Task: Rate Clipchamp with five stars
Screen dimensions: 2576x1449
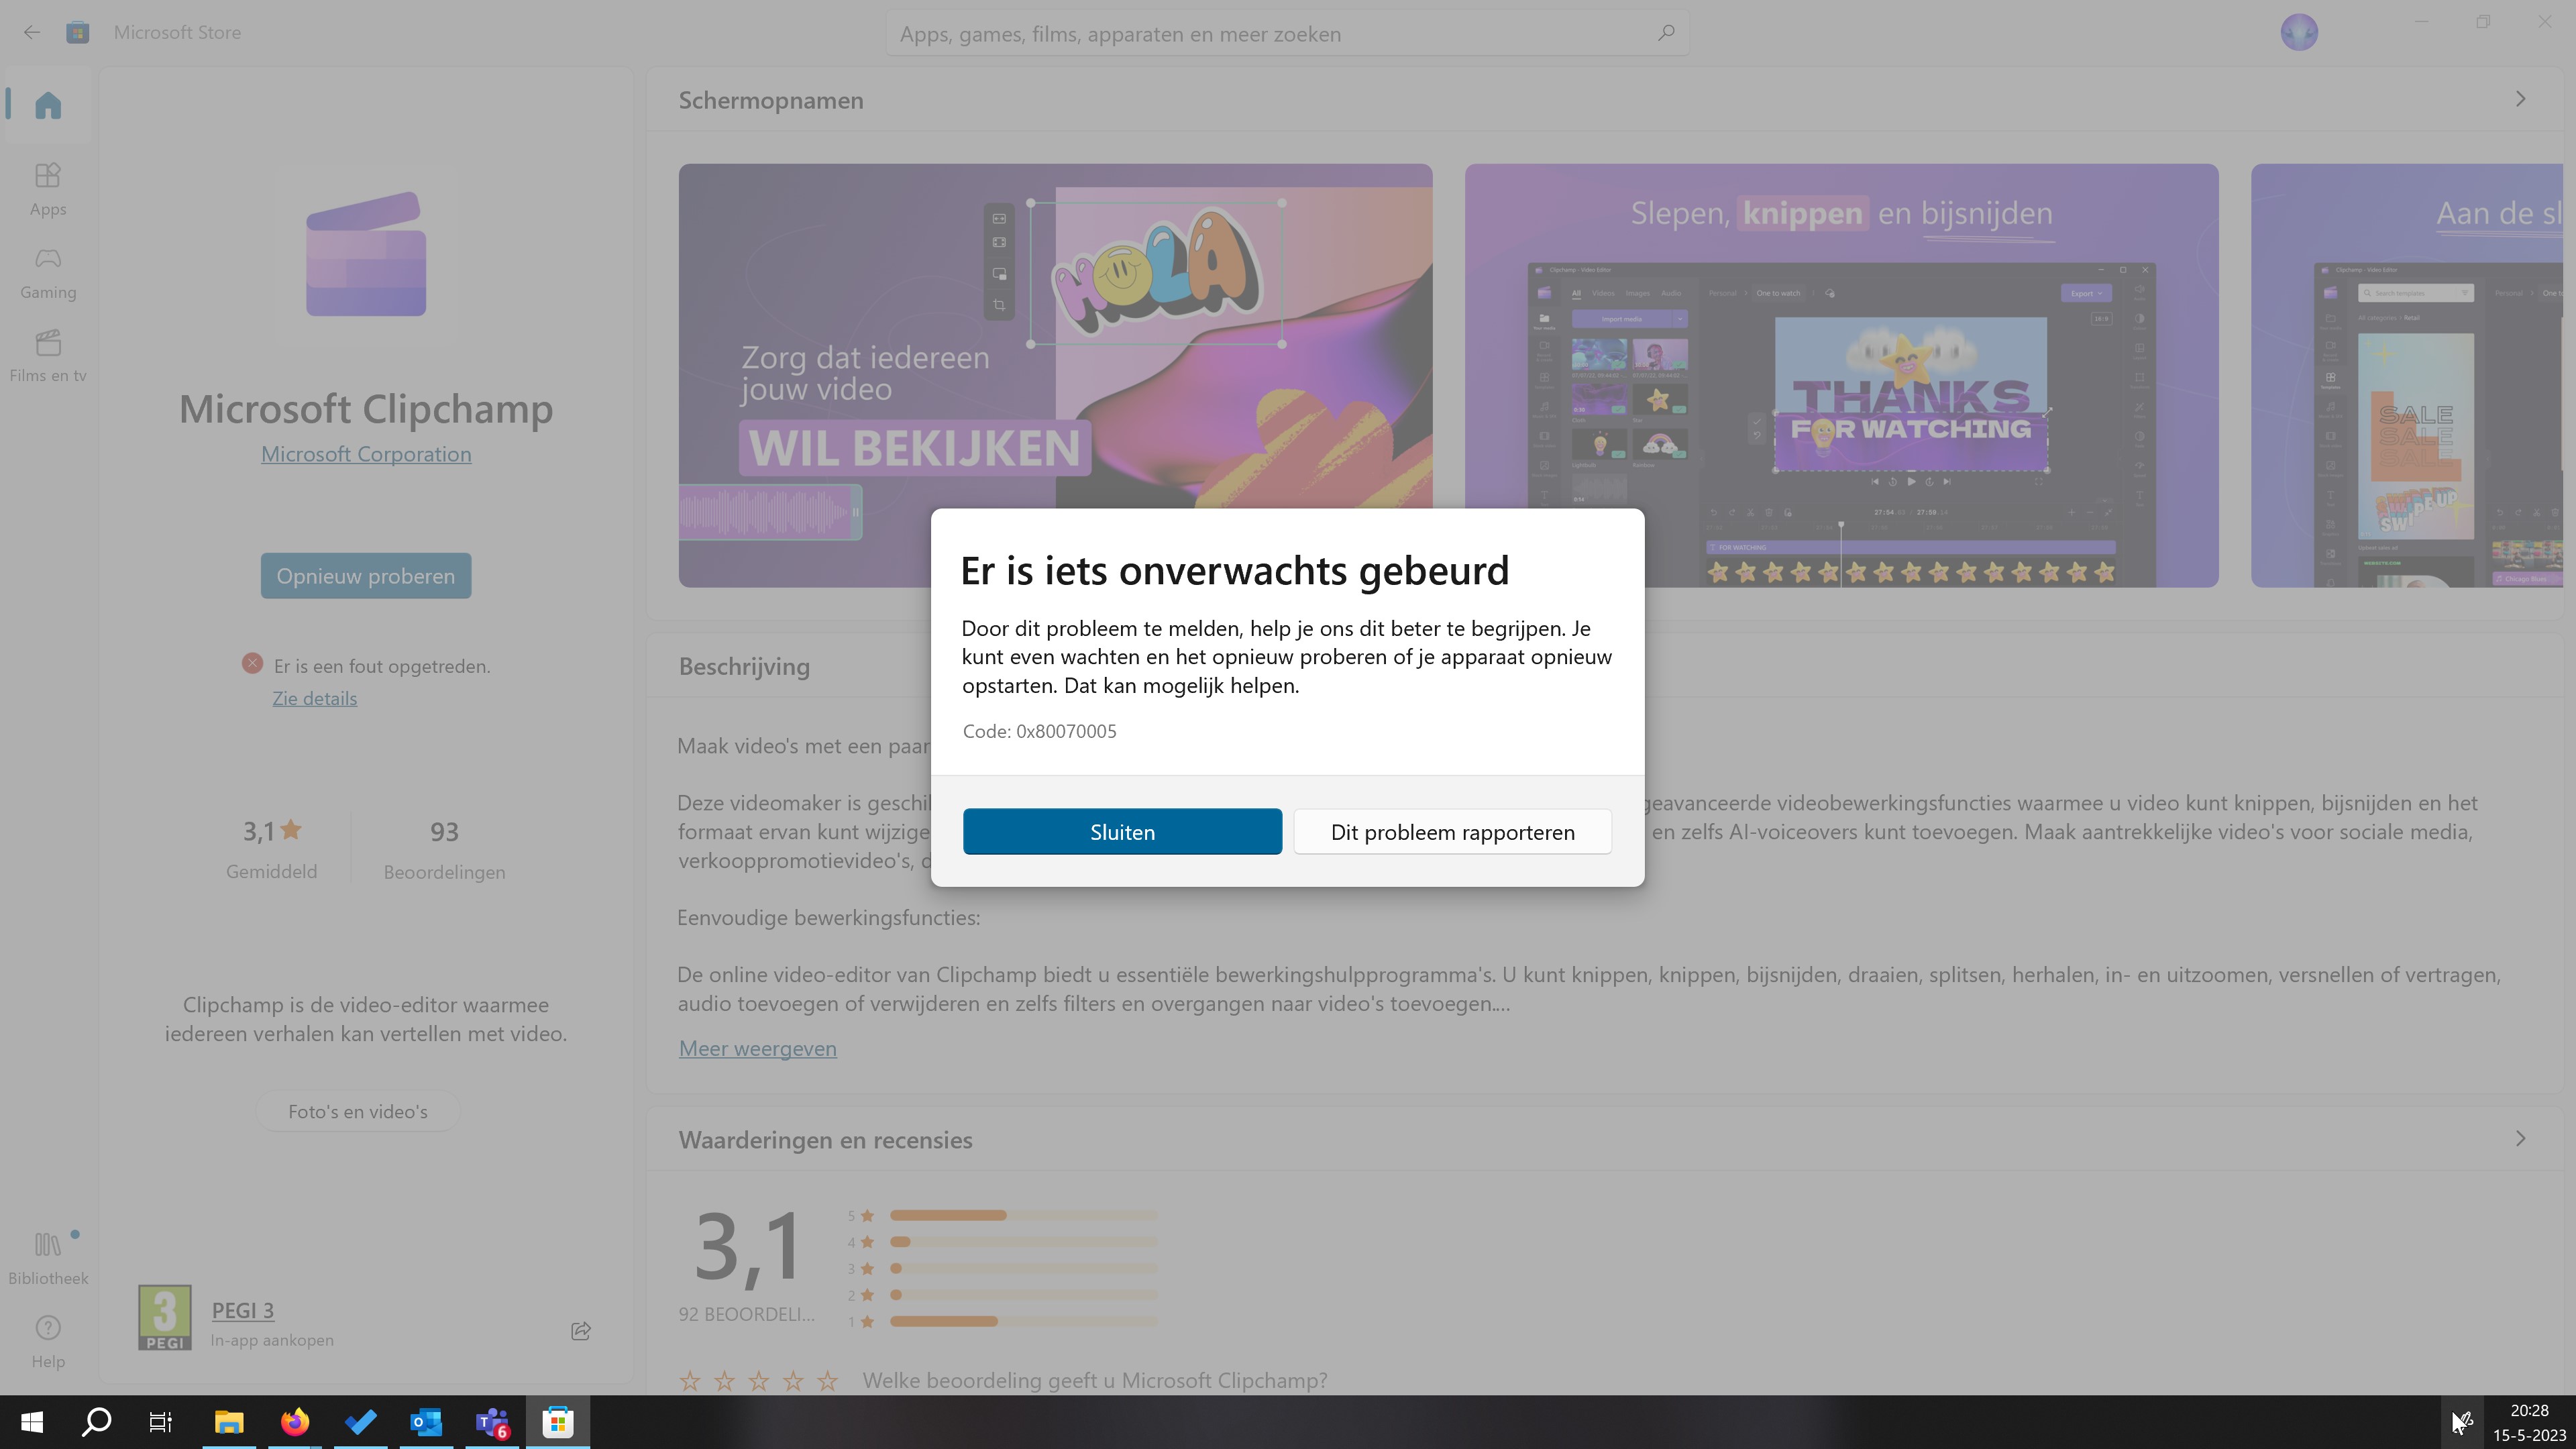Action: 827,1381
